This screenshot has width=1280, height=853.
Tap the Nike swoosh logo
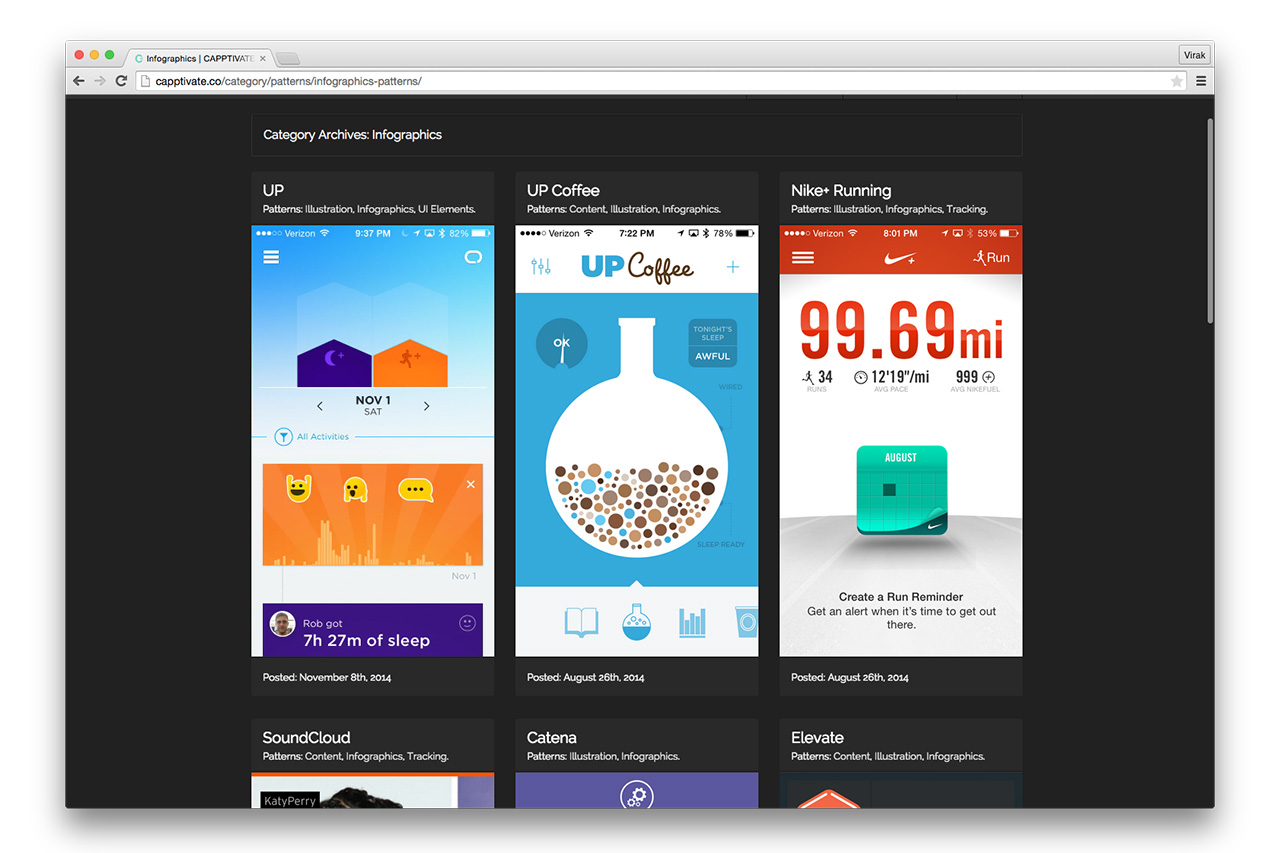coord(901,259)
